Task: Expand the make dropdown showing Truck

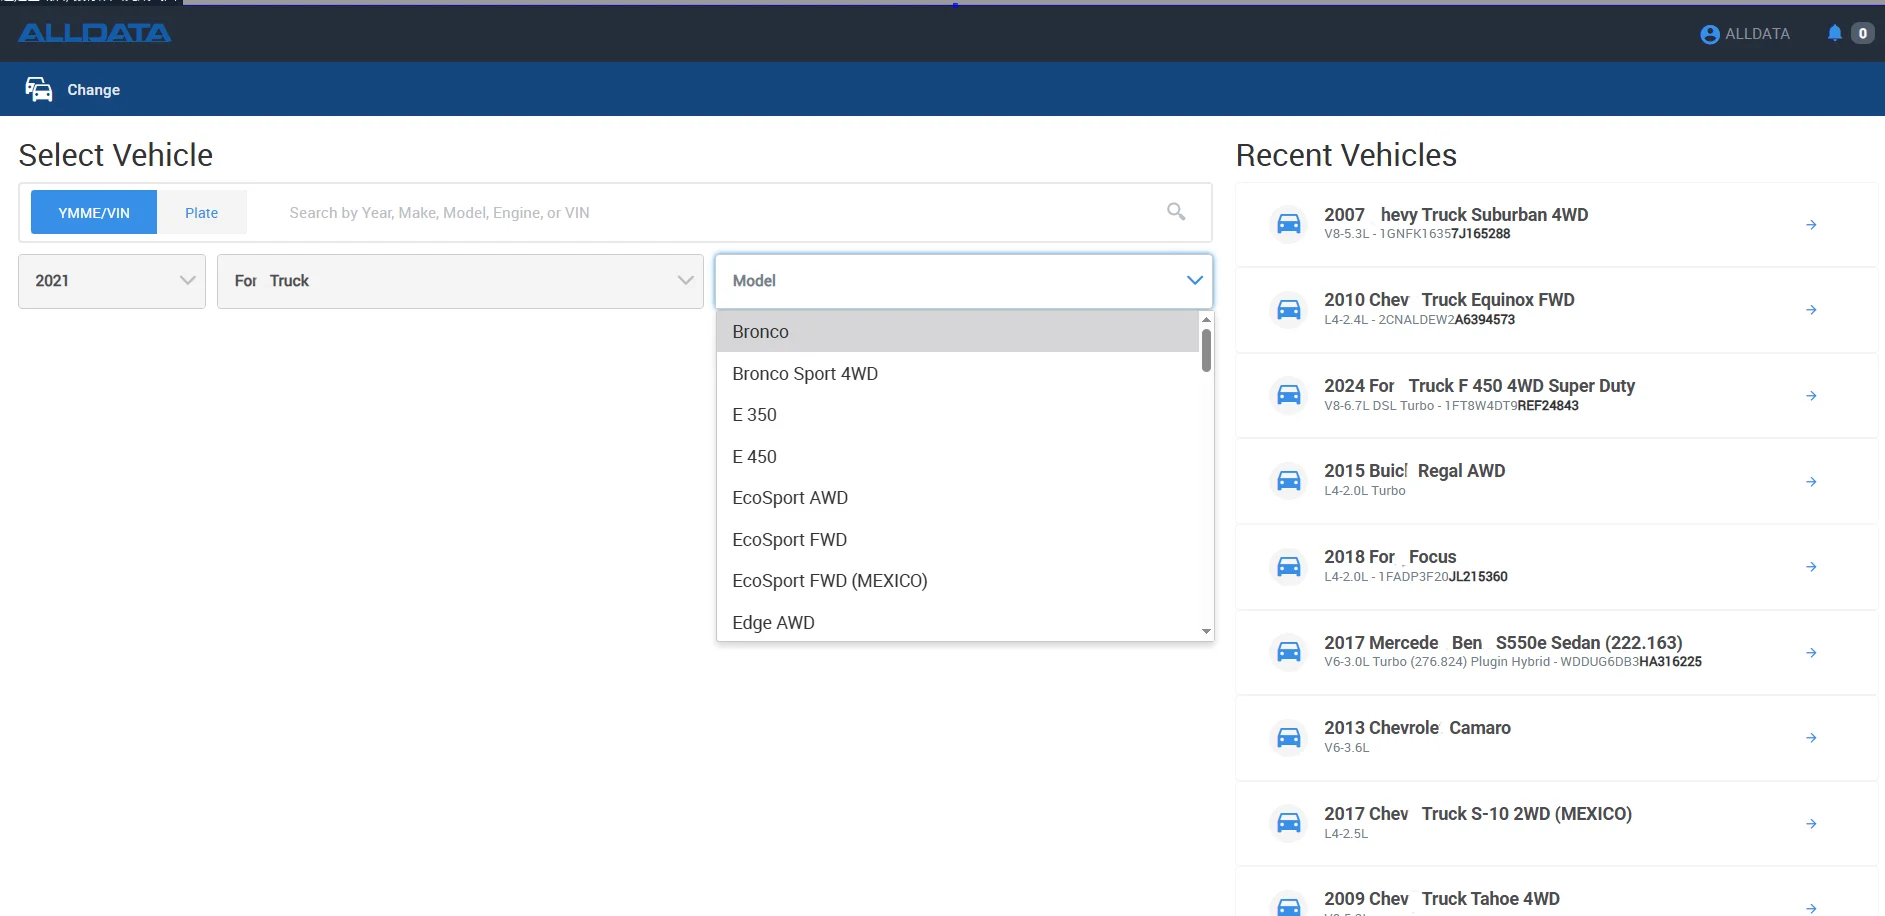Action: [x=460, y=281]
